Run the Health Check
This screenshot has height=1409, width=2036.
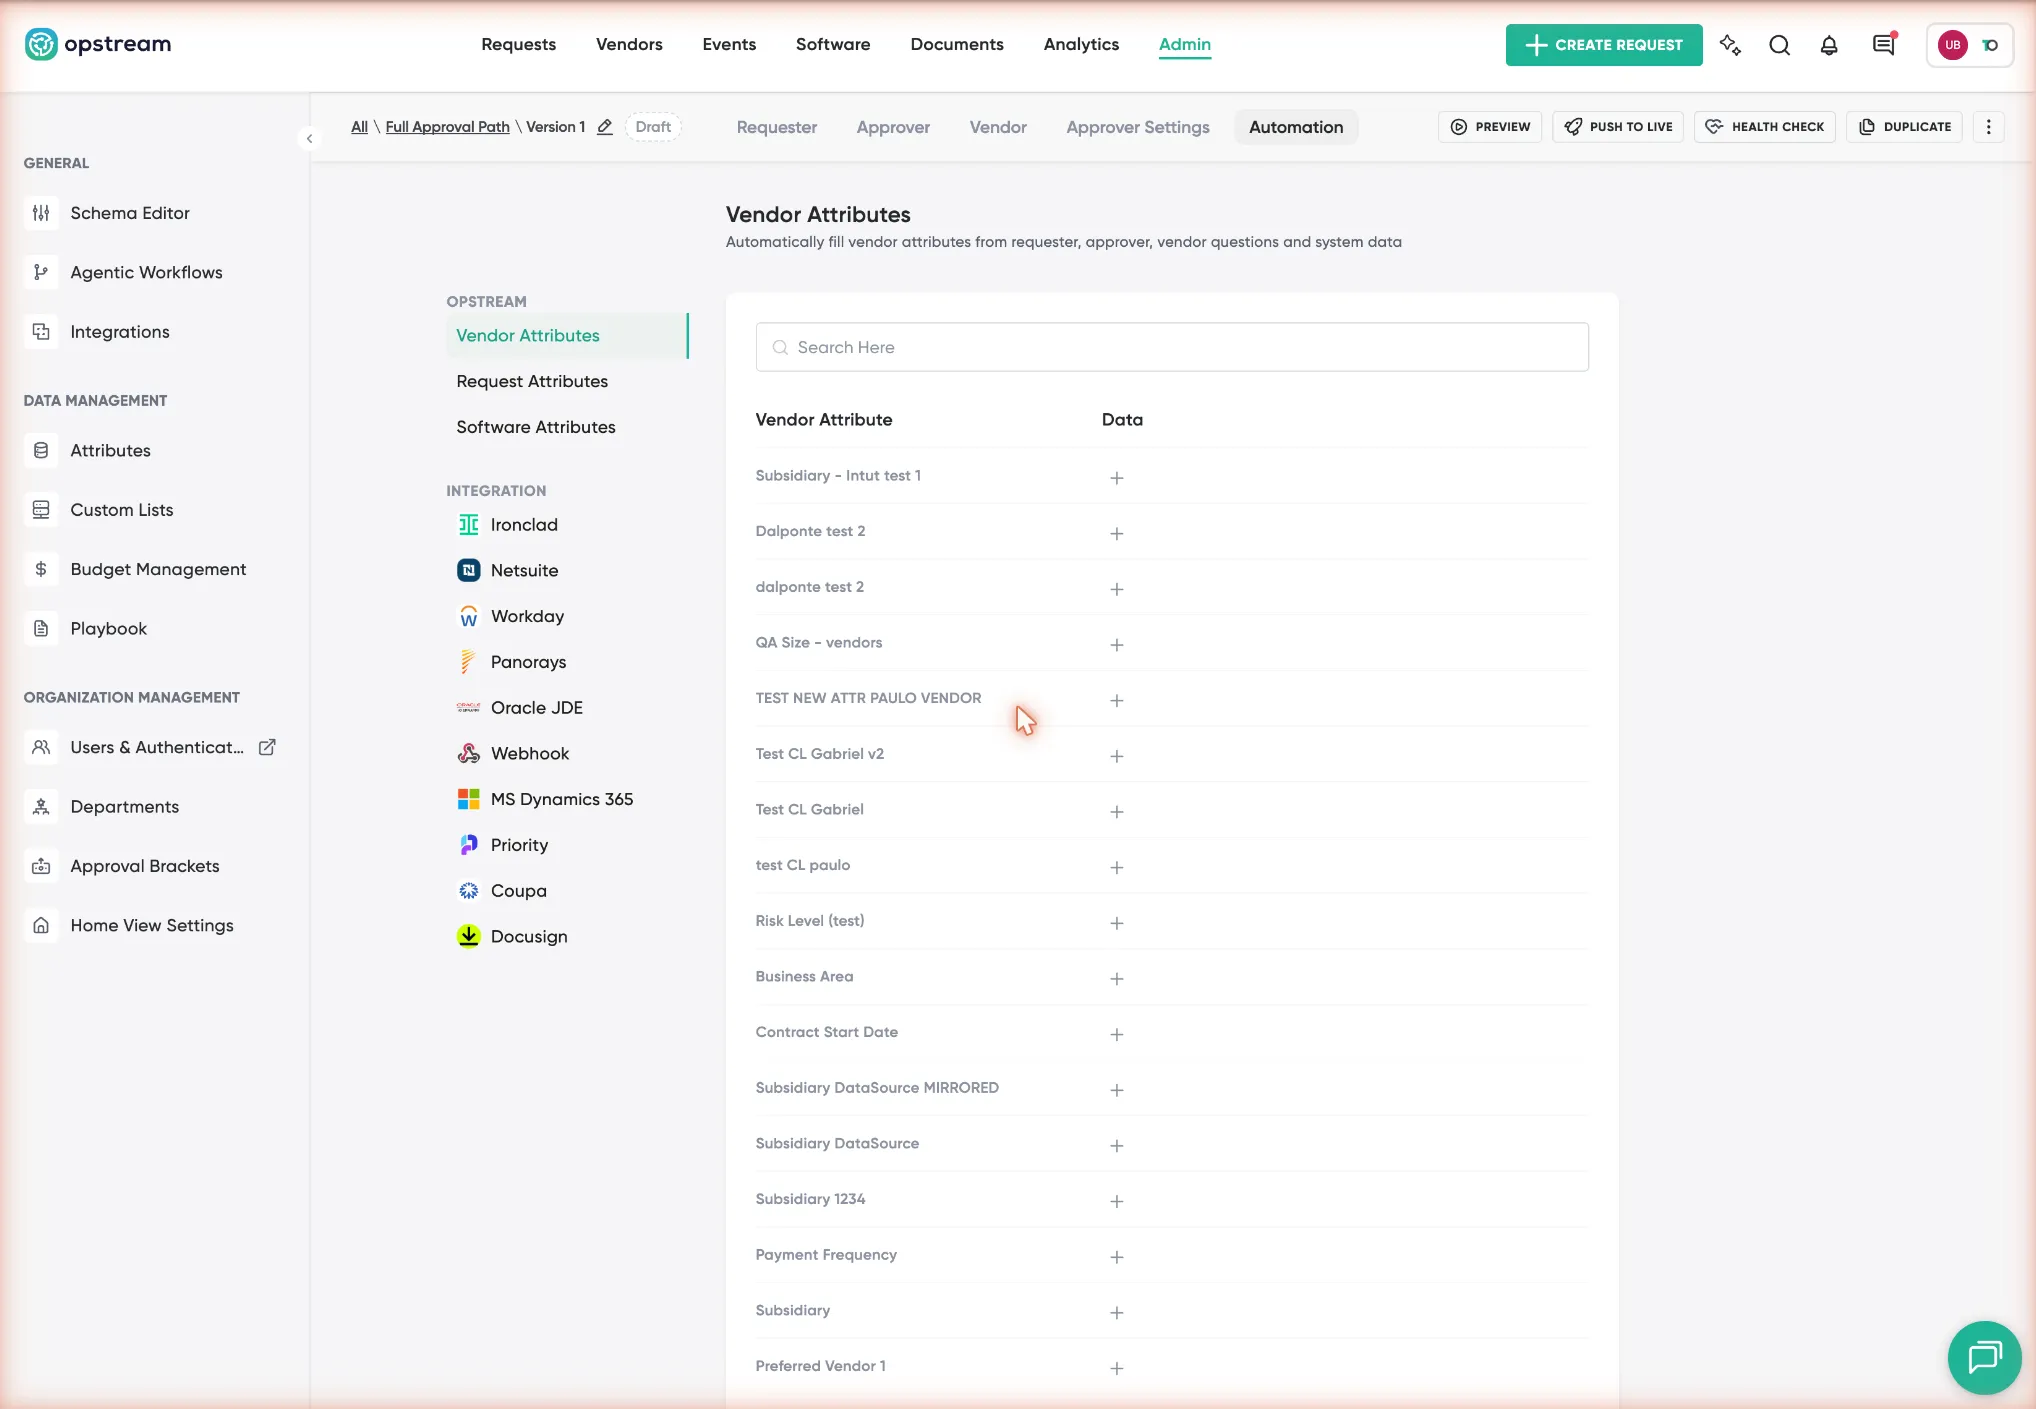pyautogui.click(x=1764, y=127)
